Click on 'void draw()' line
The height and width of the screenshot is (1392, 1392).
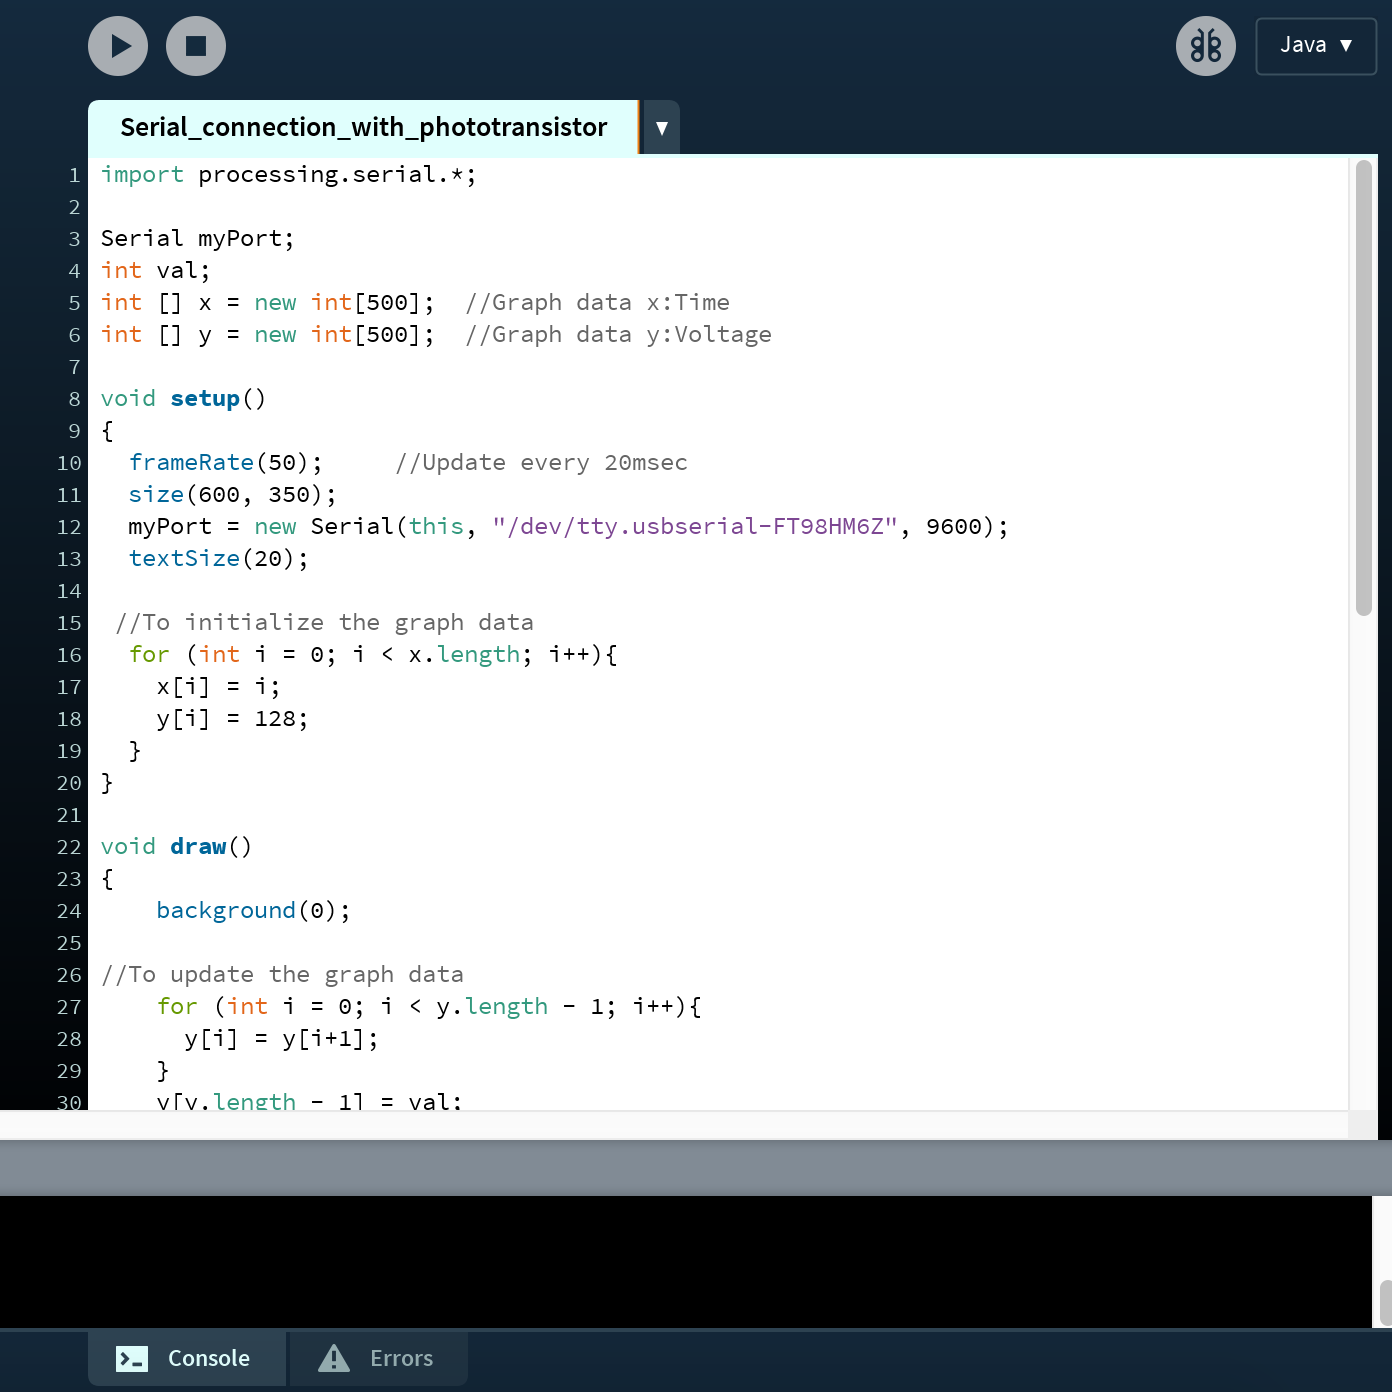click(x=176, y=847)
